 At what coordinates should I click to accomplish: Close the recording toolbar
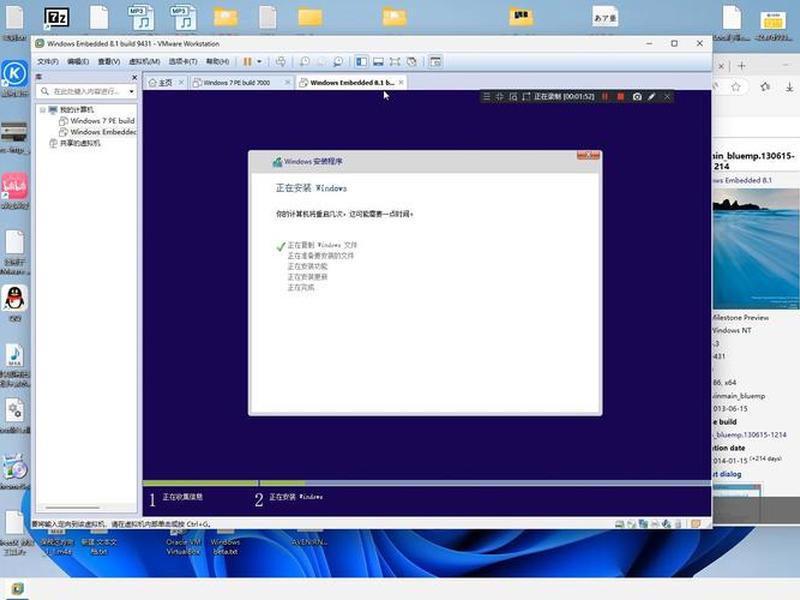click(x=667, y=96)
